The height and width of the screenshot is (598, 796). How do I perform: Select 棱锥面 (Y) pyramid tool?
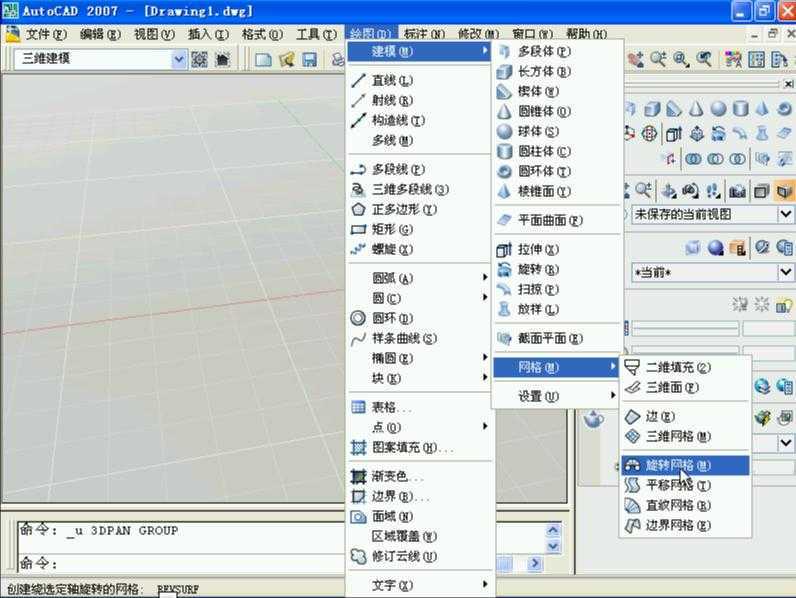(x=556, y=191)
